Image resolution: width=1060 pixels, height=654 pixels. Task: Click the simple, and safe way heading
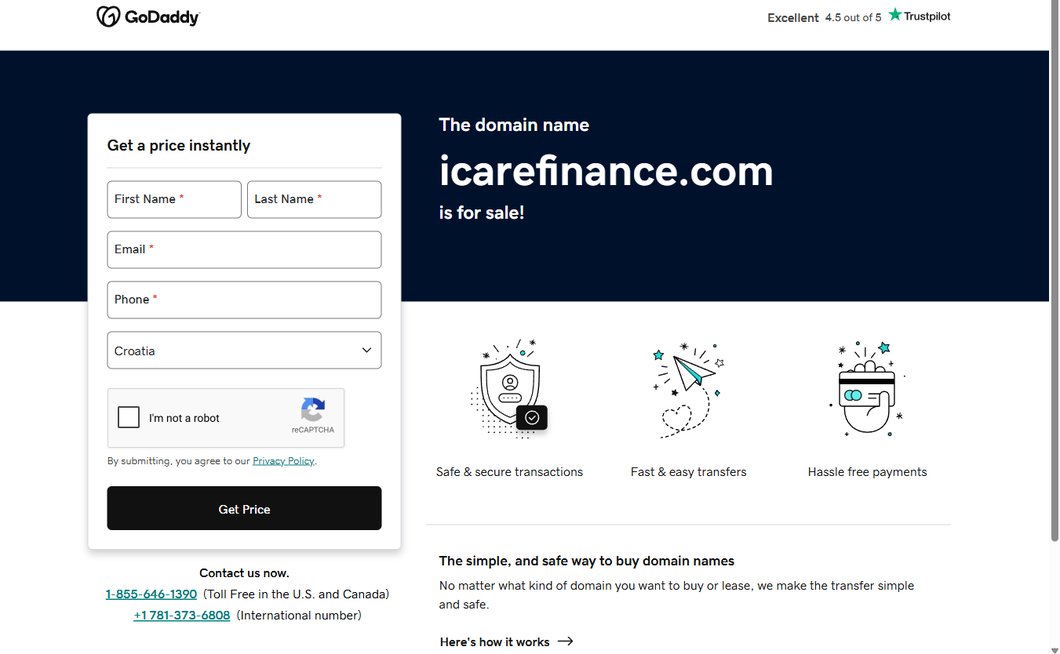(586, 561)
